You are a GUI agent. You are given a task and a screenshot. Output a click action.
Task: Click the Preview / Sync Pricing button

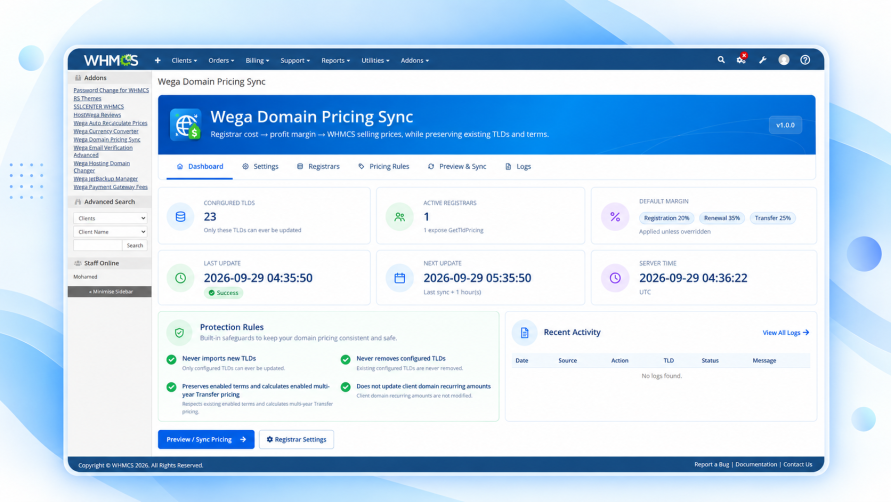[x=206, y=439]
